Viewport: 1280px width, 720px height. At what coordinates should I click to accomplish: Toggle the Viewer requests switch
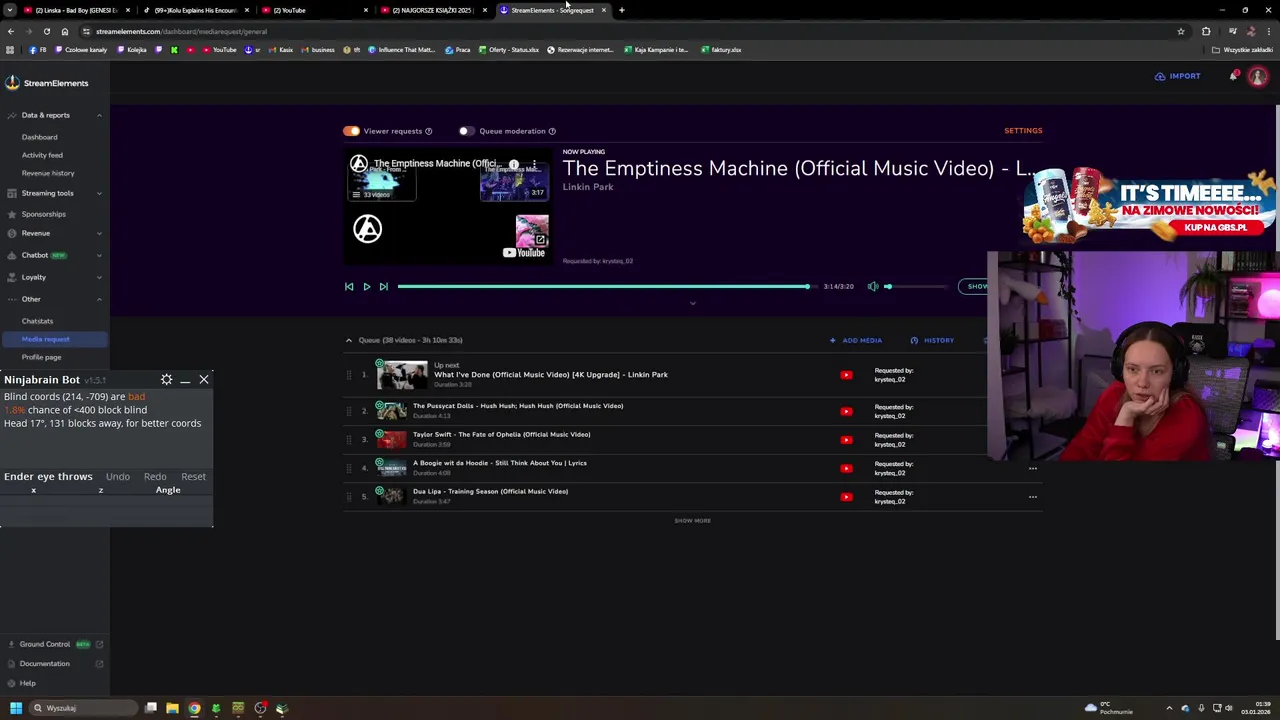[x=351, y=131]
